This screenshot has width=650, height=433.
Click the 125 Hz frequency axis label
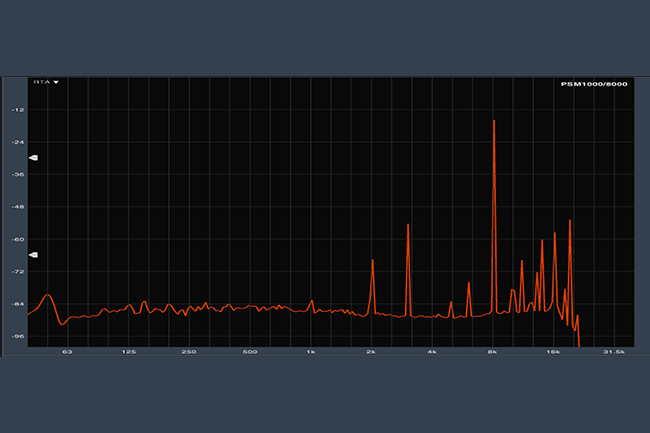click(128, 352)
